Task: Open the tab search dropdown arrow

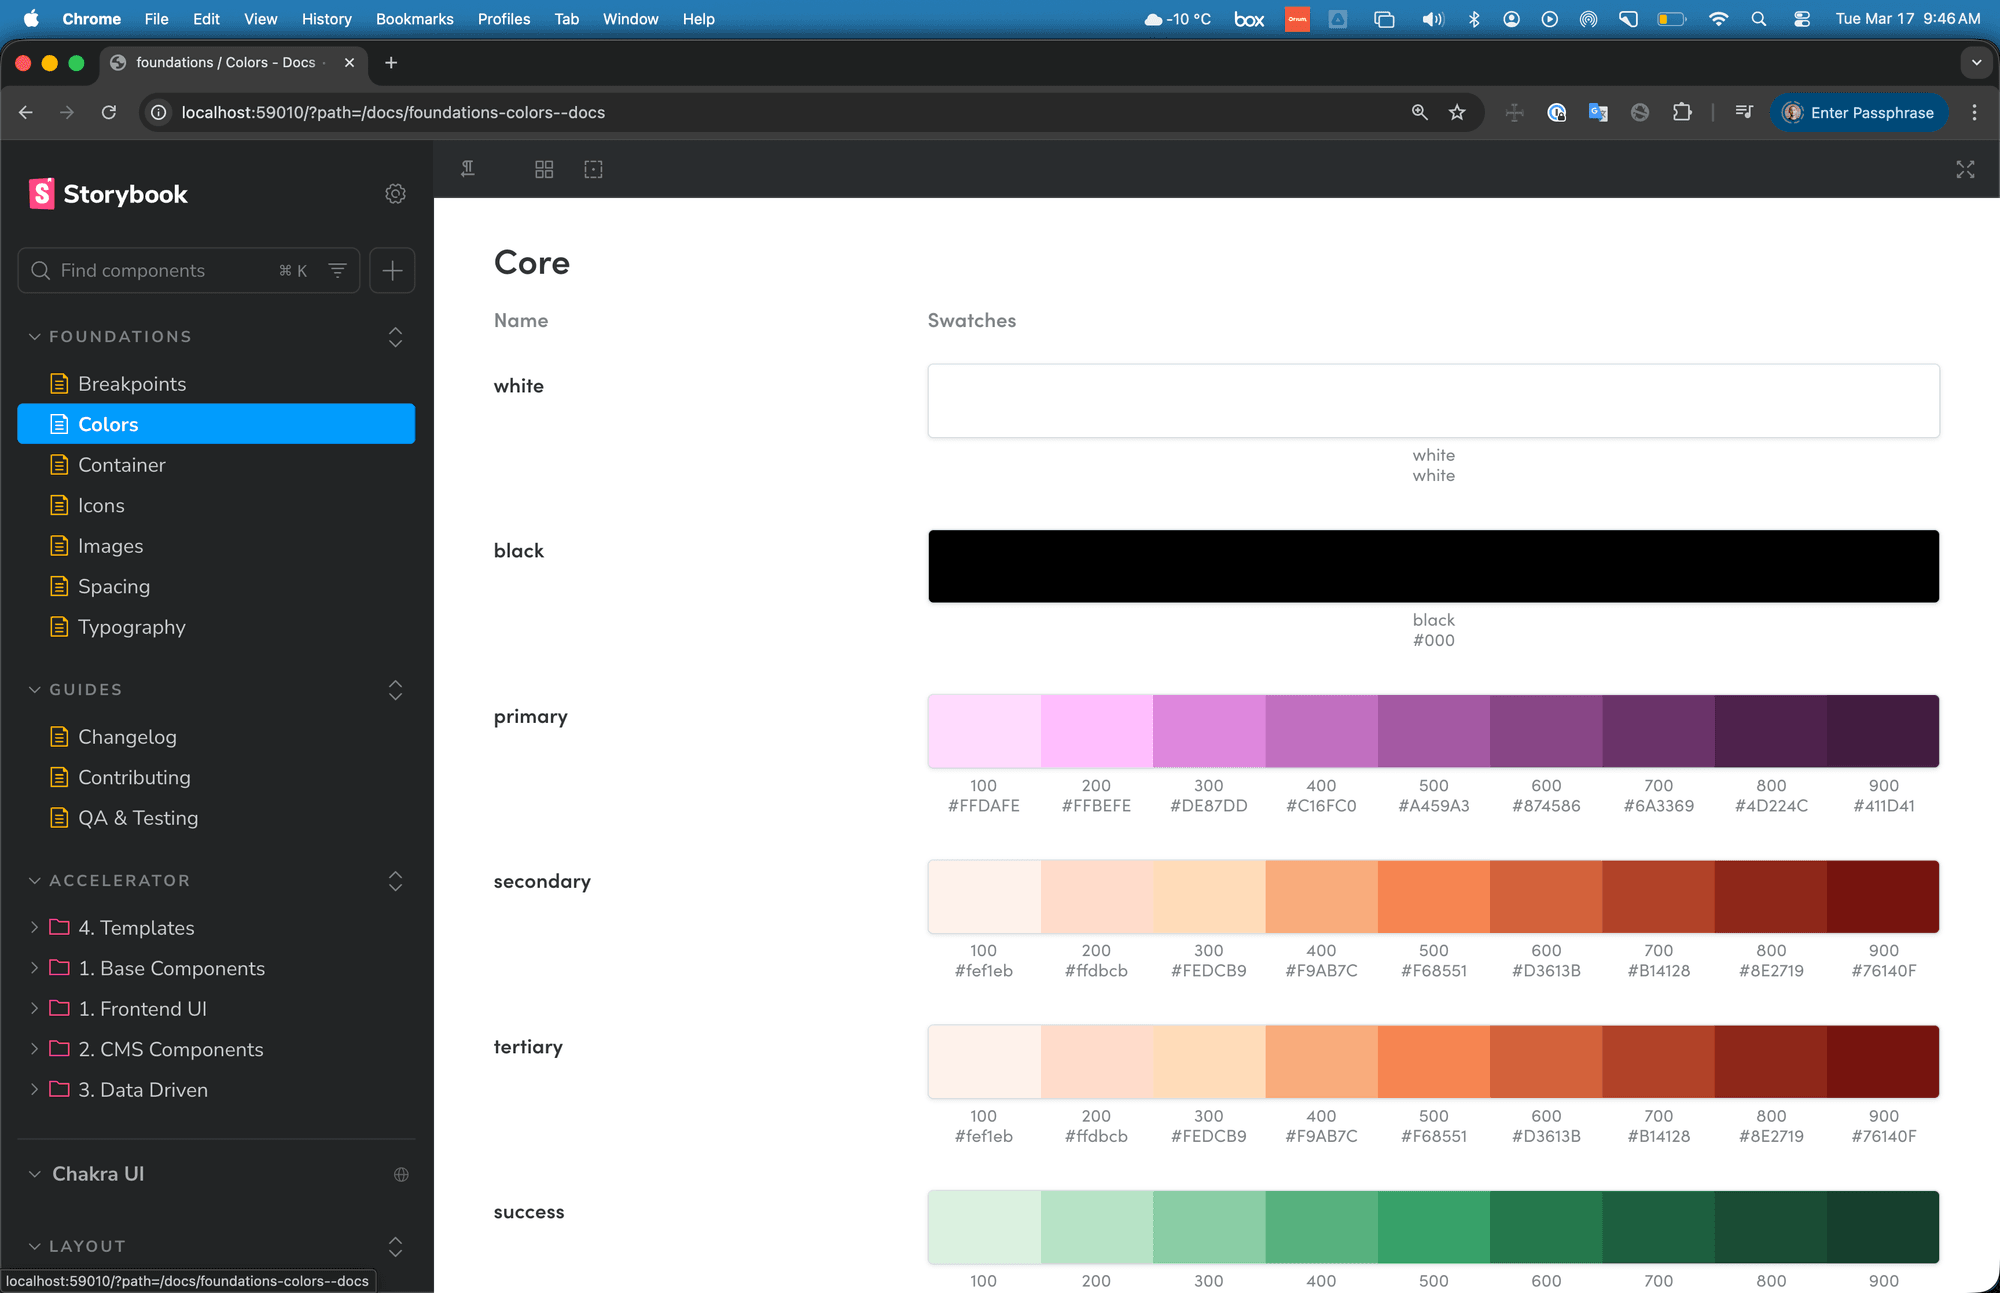Action: pos(1976,62)
